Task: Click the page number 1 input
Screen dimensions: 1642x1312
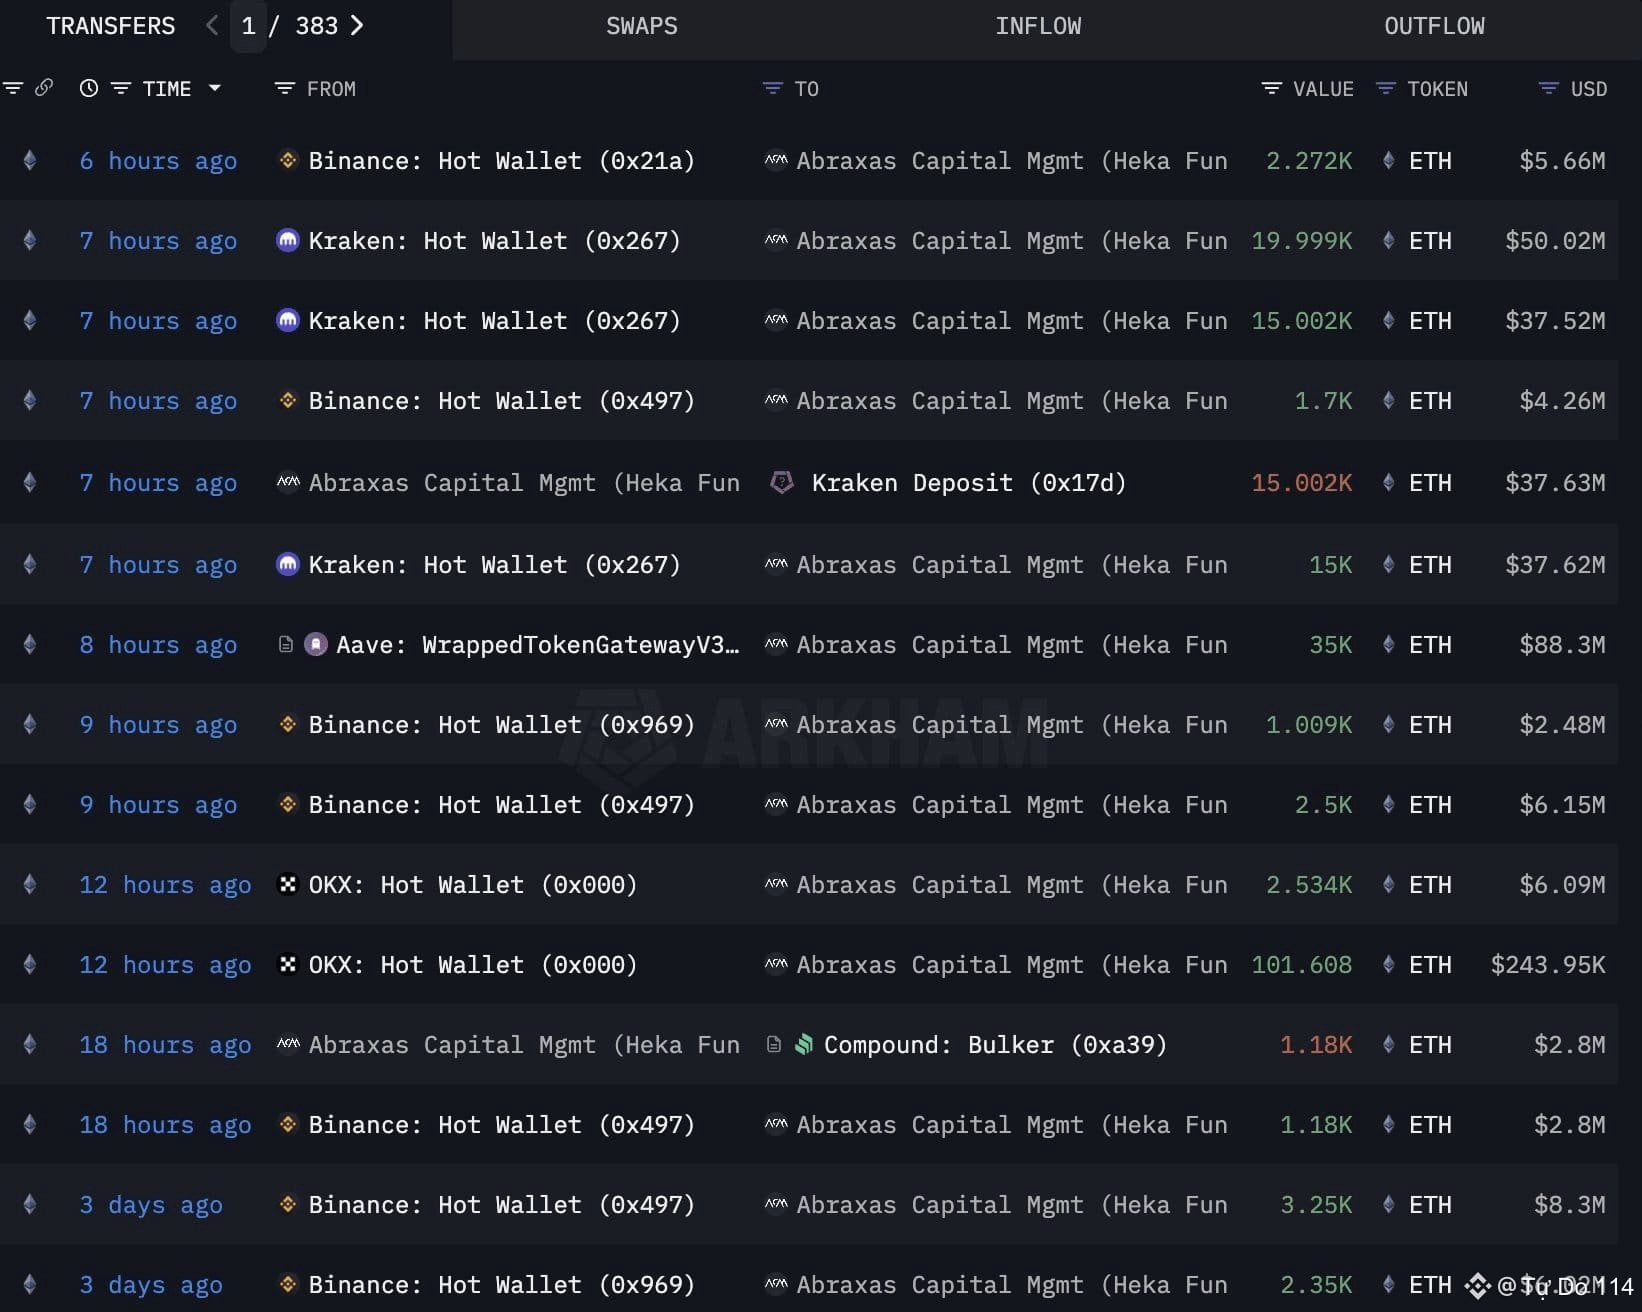Action: [249, 26]
